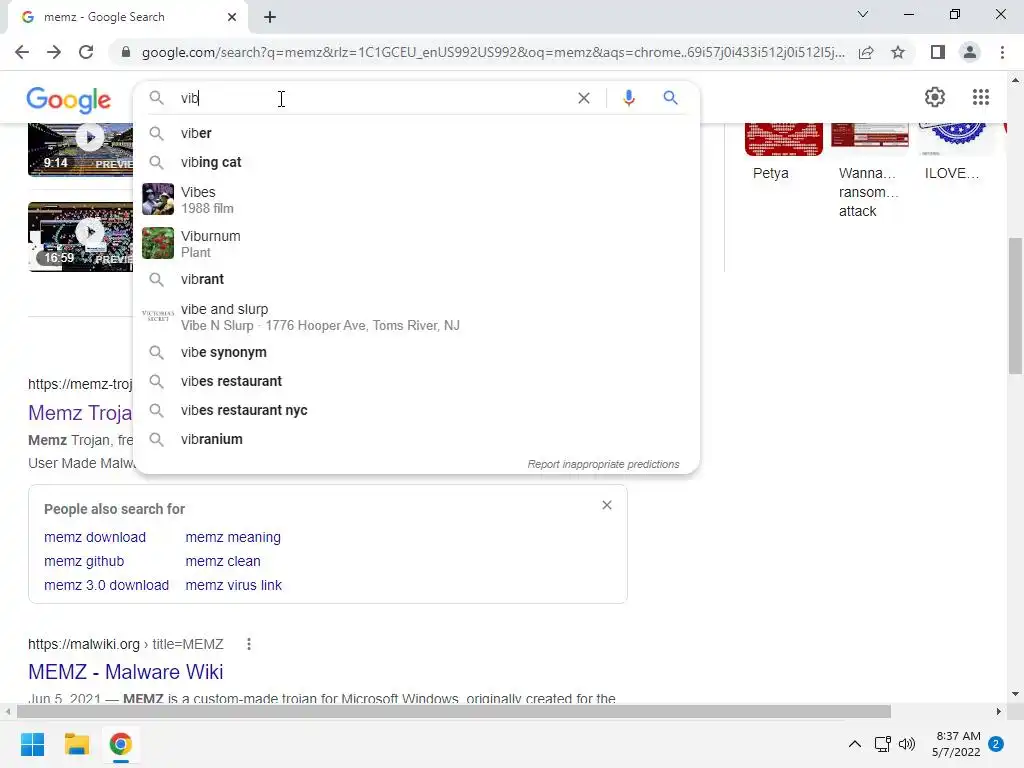This screenshot has height=768, width=1024.
Task: Open Google quick settings gear
Action: tap(935, 97)
